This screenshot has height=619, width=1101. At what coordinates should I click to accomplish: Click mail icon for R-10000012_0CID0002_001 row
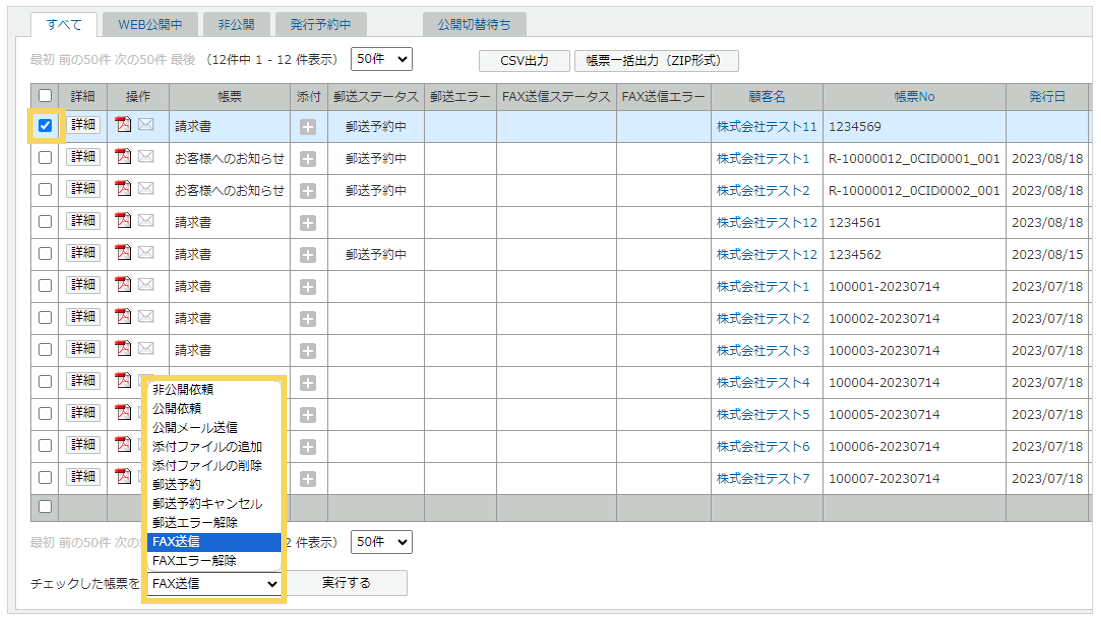(146, 190)
